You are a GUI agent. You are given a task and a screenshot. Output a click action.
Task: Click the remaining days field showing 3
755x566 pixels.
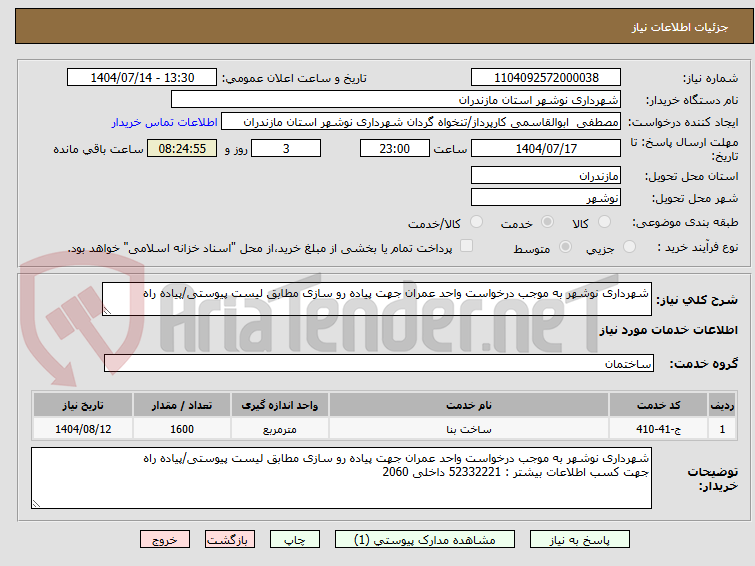[286, 148]
